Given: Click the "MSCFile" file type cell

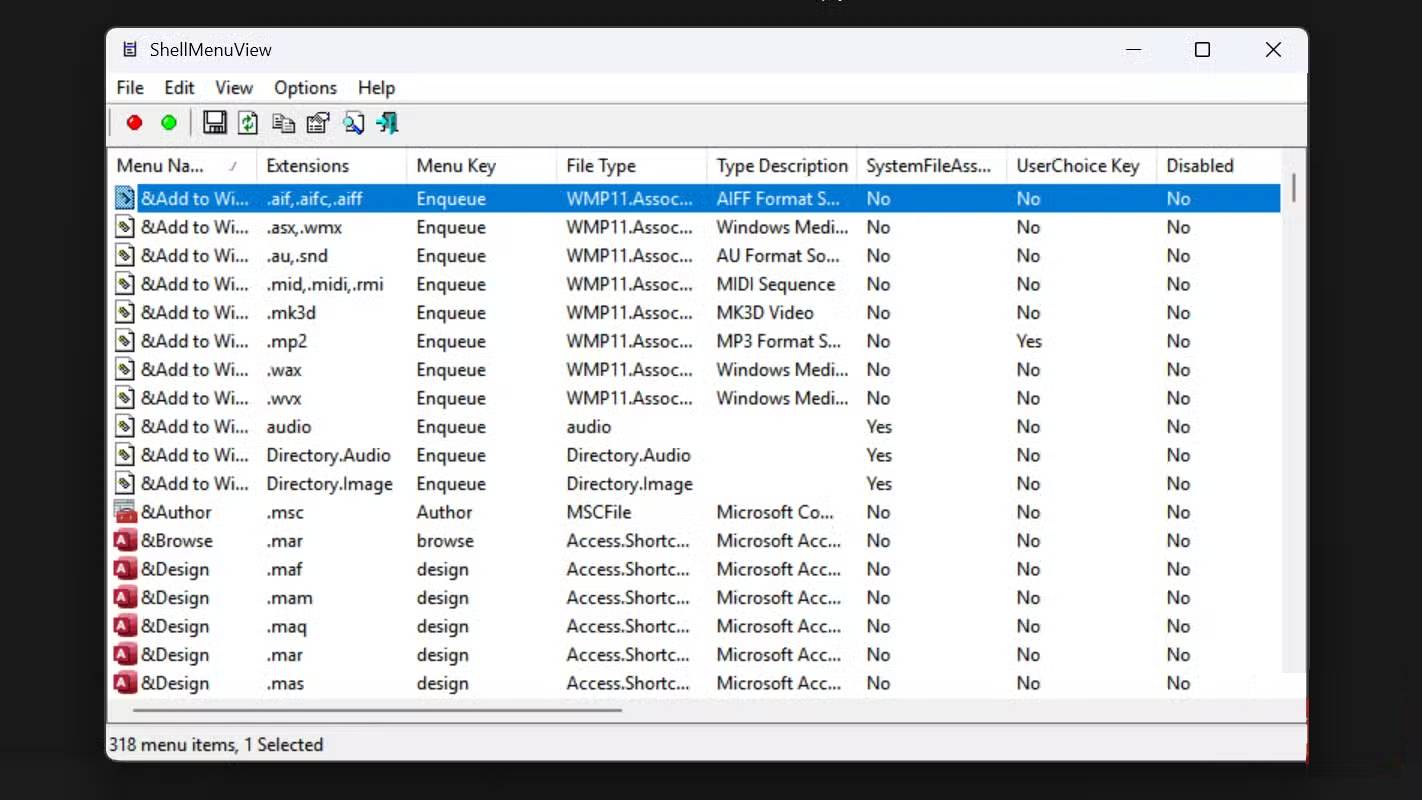Looking at the screenshot, I should (x=599, y=512).
